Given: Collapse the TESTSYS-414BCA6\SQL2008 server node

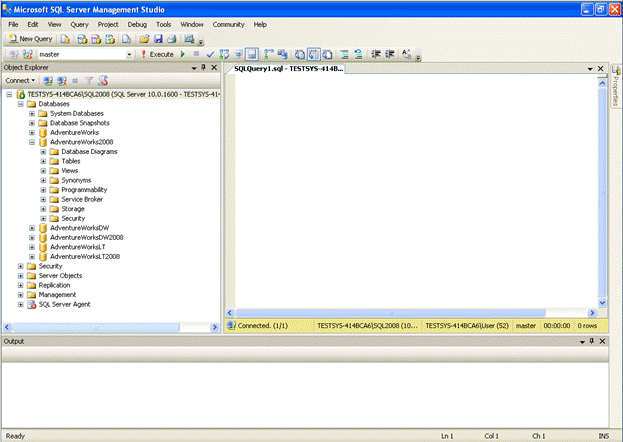Looking at the screenshot, I should (9, 95).
